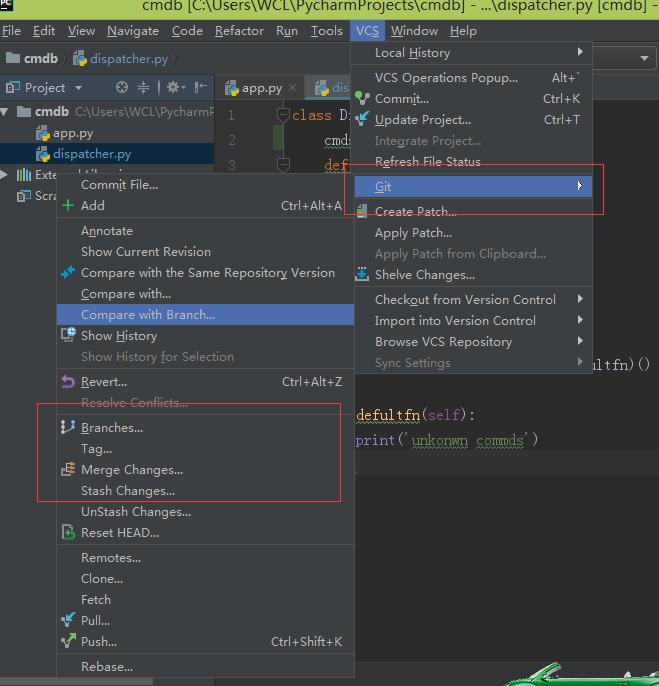Open VCS Operations Popup... entry
This screenshot has height=686, width=659.
point(473,77)
